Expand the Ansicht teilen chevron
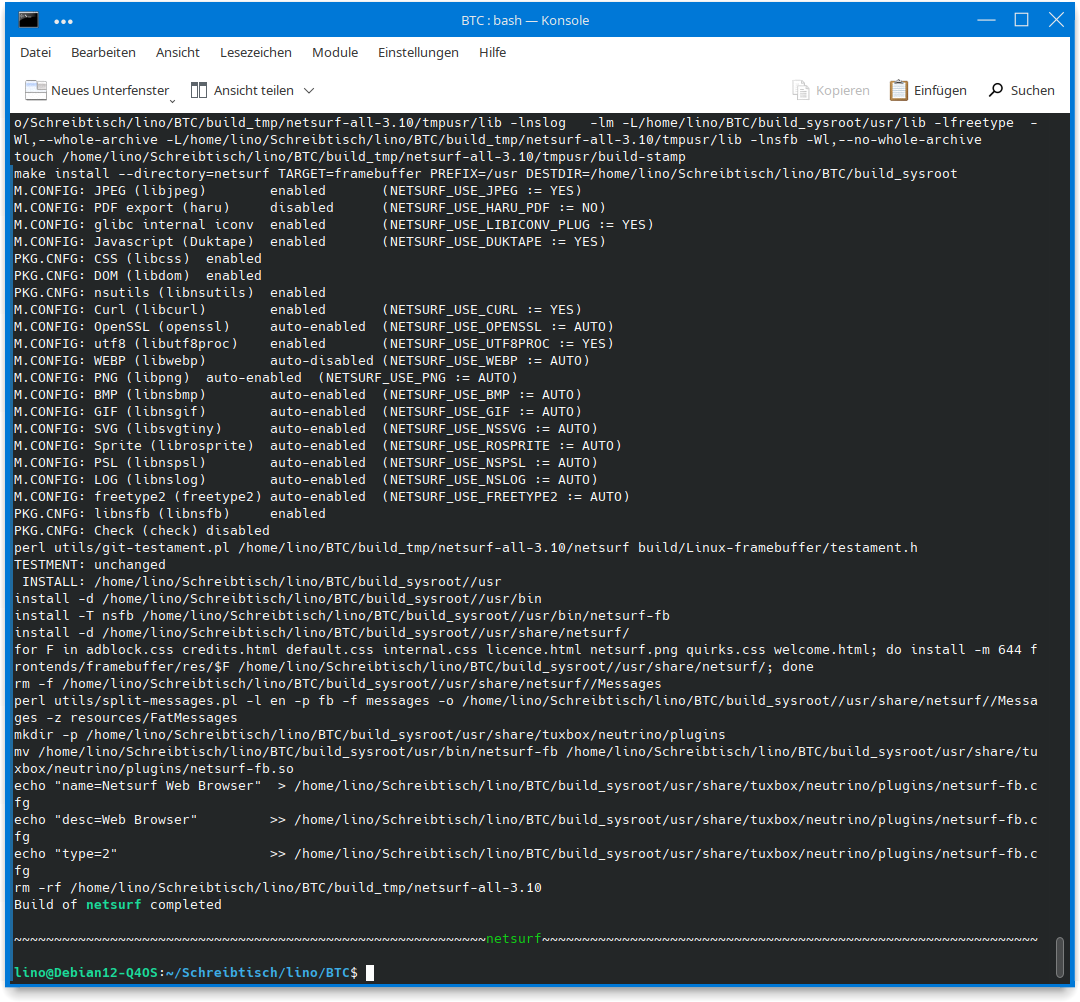The height and width of the screenshot is (1002, 1080). 308,90
